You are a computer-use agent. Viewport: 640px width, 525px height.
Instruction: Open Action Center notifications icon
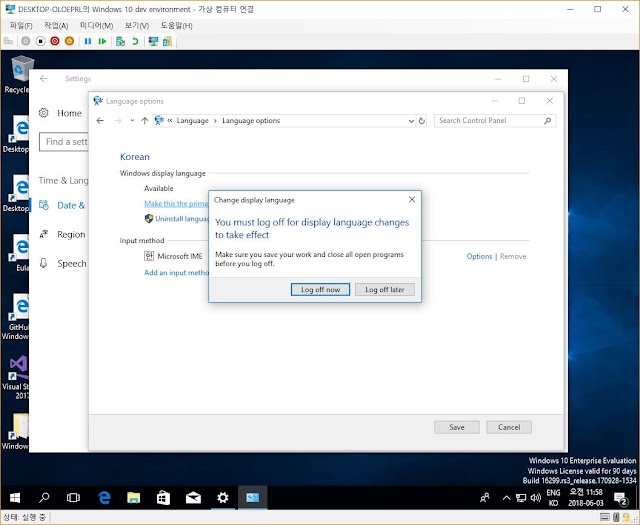point(621,498)
